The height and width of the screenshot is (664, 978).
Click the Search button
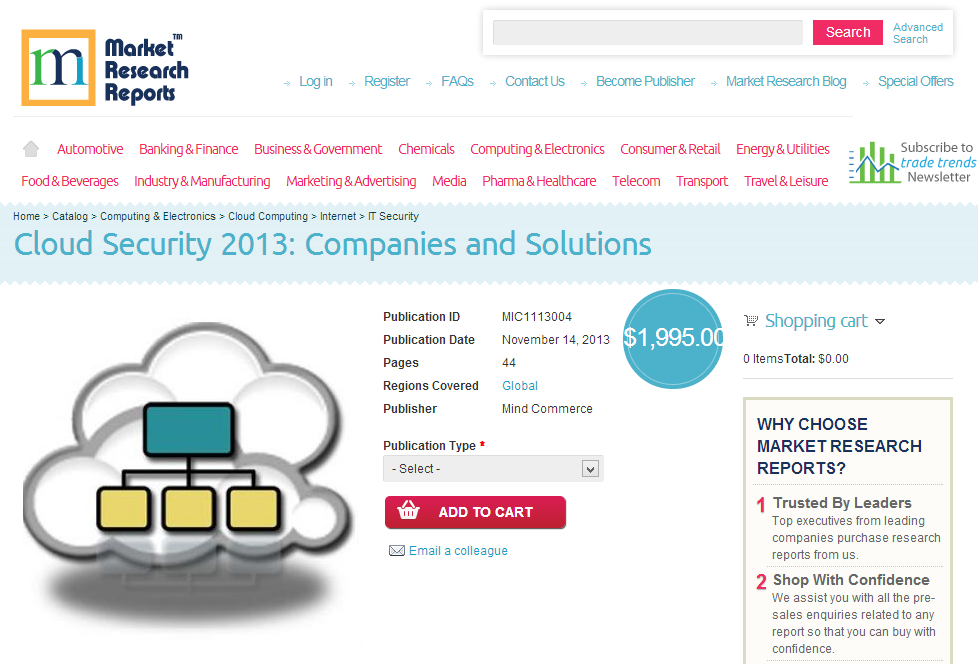click(847, 32)
